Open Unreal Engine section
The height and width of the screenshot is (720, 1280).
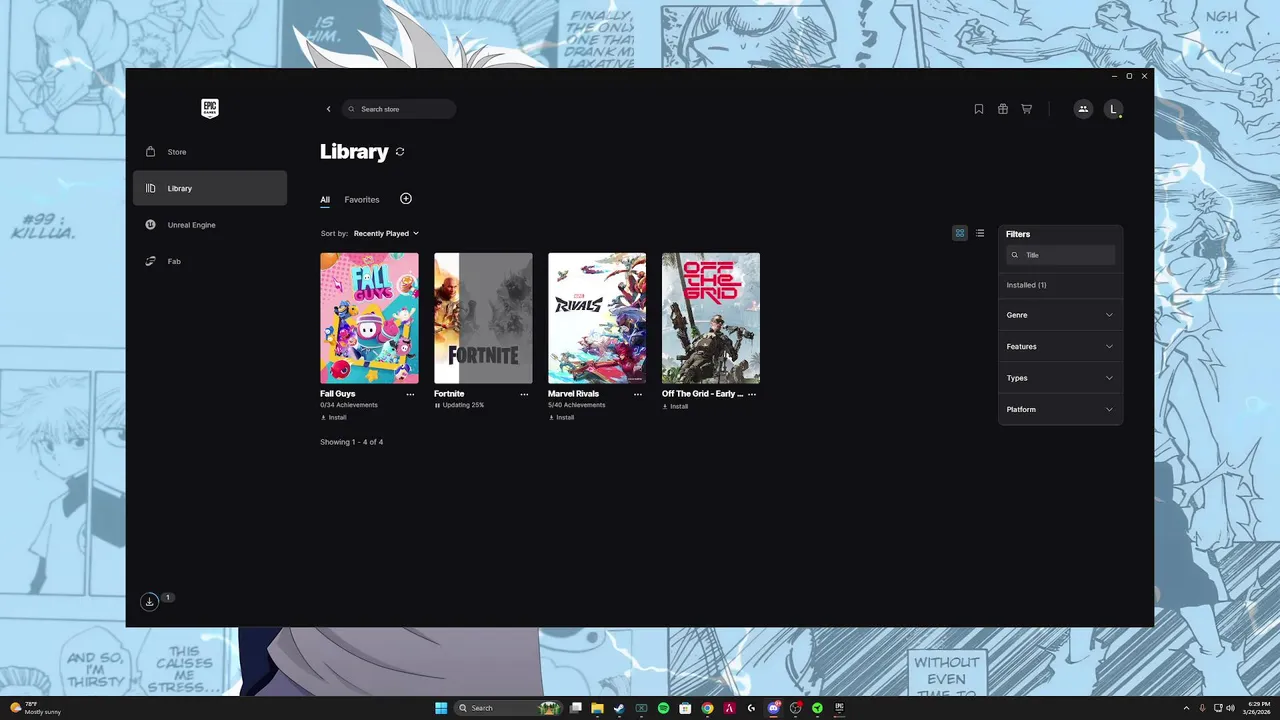coord(210,225)
